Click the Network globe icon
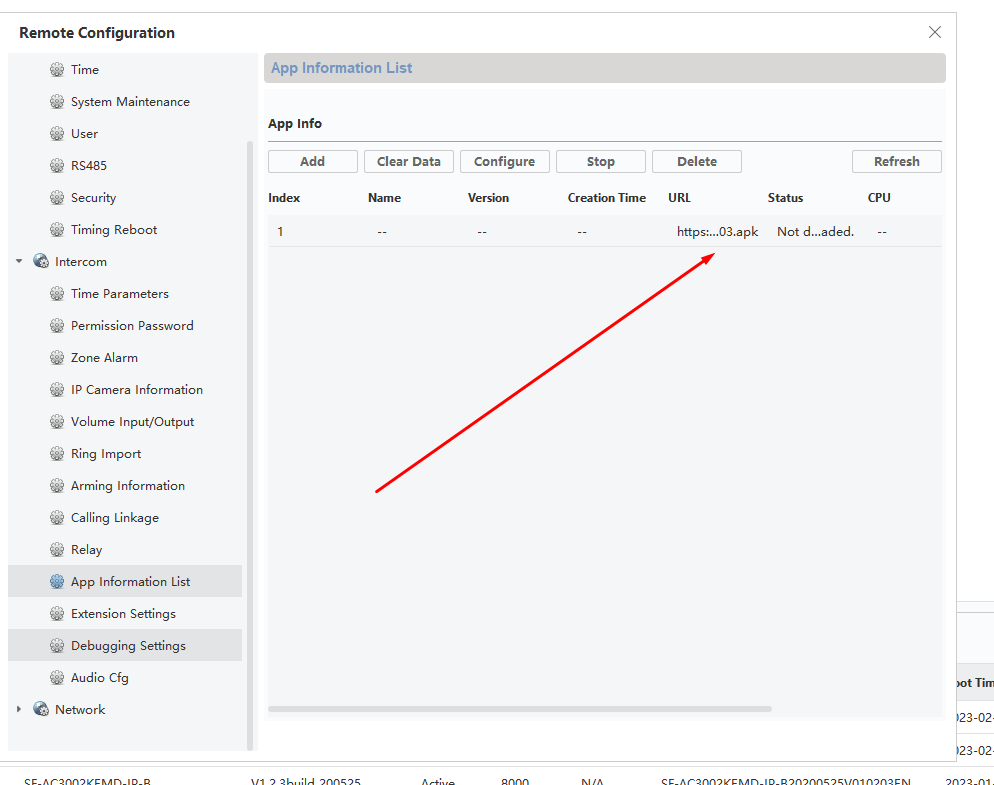The height and width of the screenshot is (785, 994). pos(41,710)
